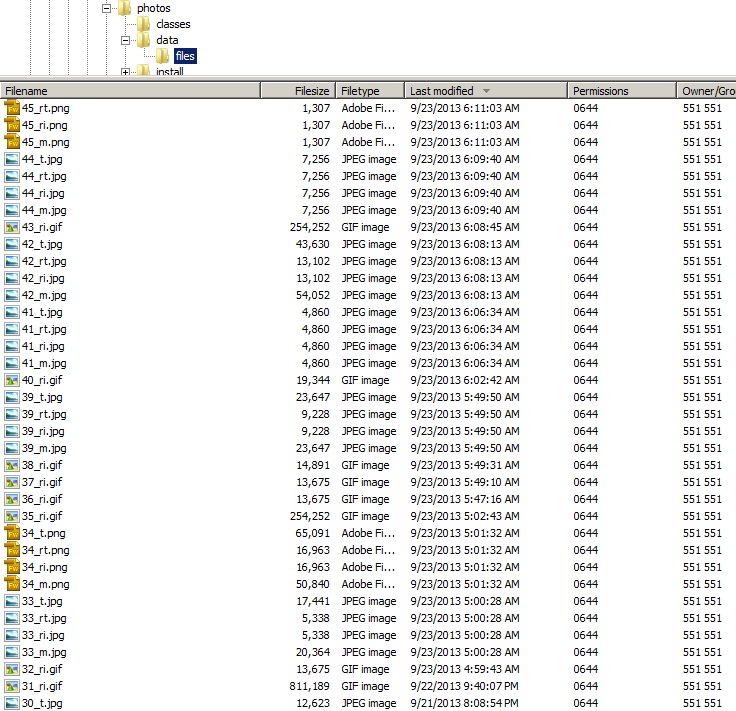The height and width of the screenshot is (711, 736).
Task: Click the JPEG icon next to 44_t.jpg
Action: [x=12, y=159]
